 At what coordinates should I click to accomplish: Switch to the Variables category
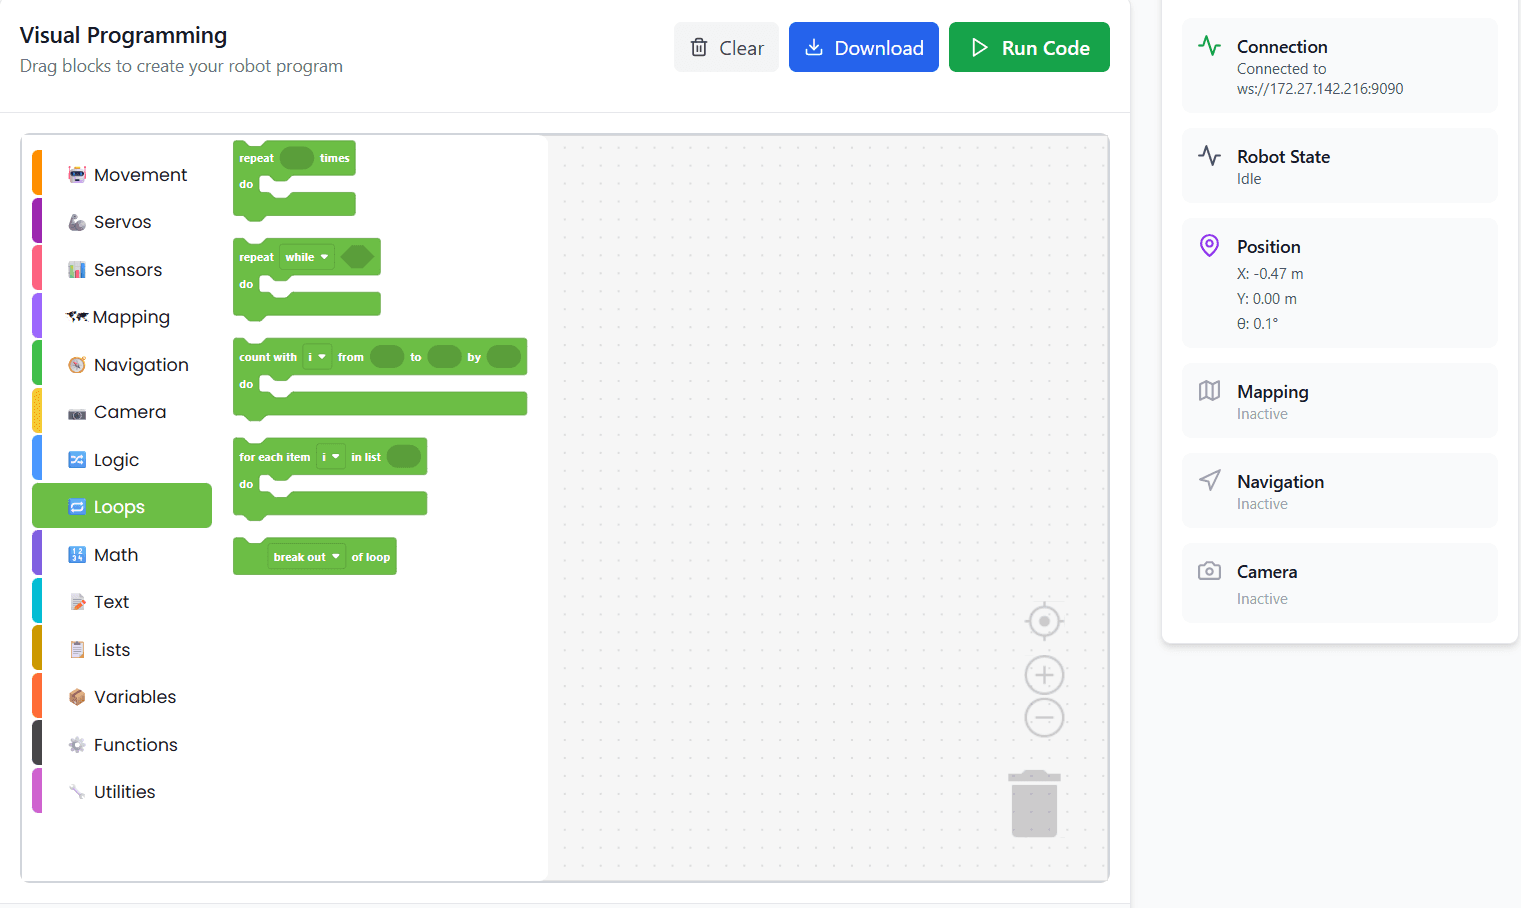[134, 697]
